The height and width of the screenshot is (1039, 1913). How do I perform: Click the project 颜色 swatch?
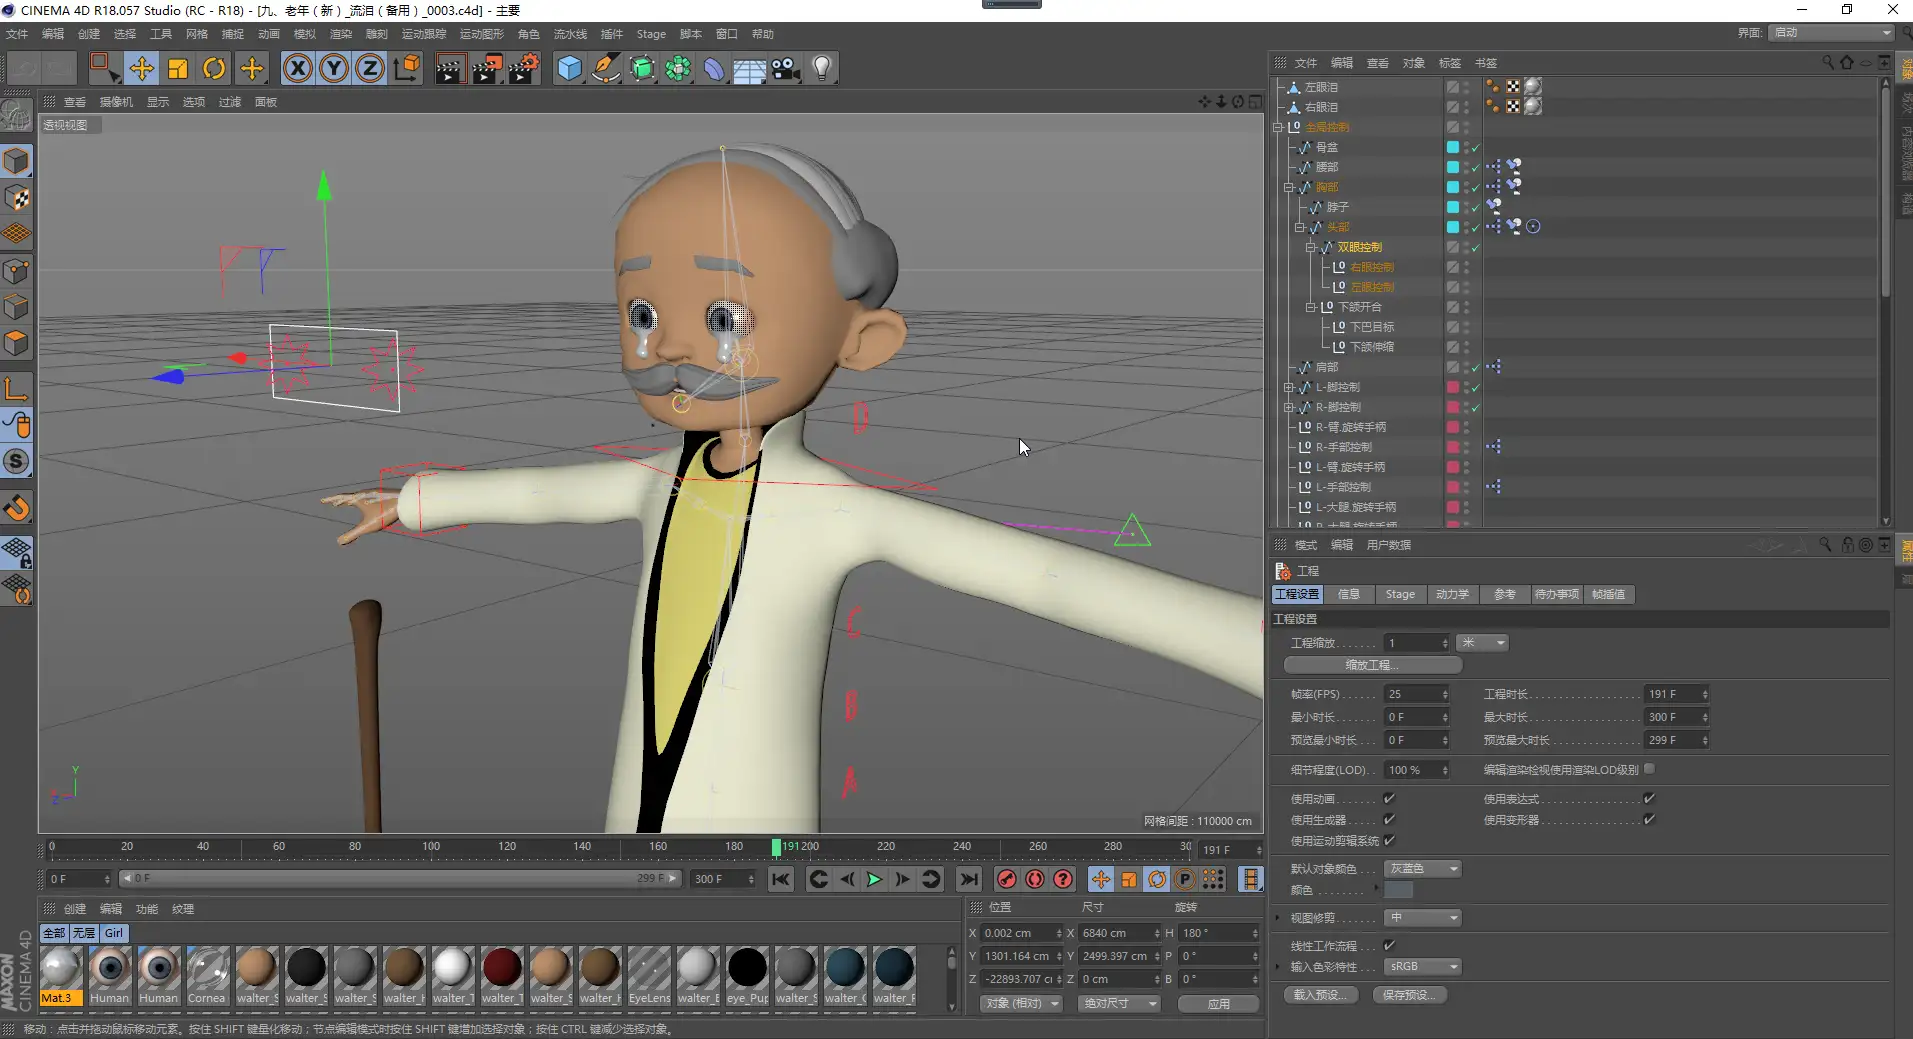pyautogui.click(x=1398, y=890)
